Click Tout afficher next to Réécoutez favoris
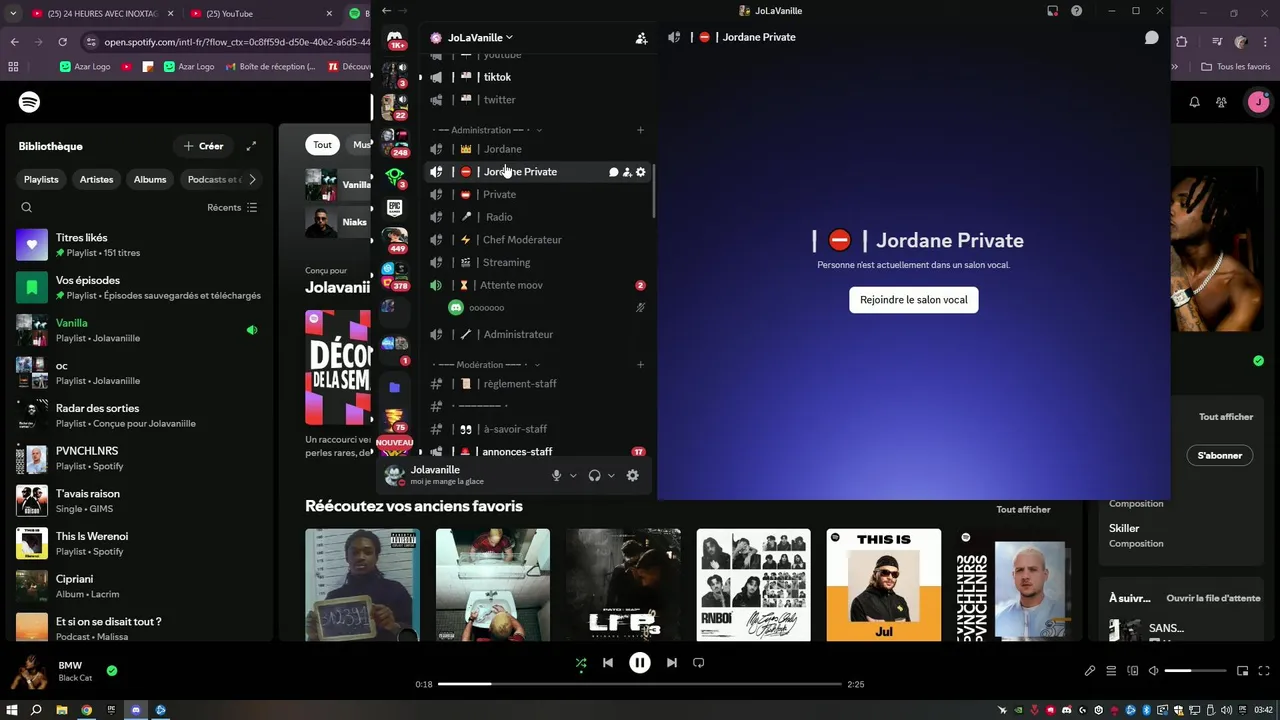 (1023, 510)
